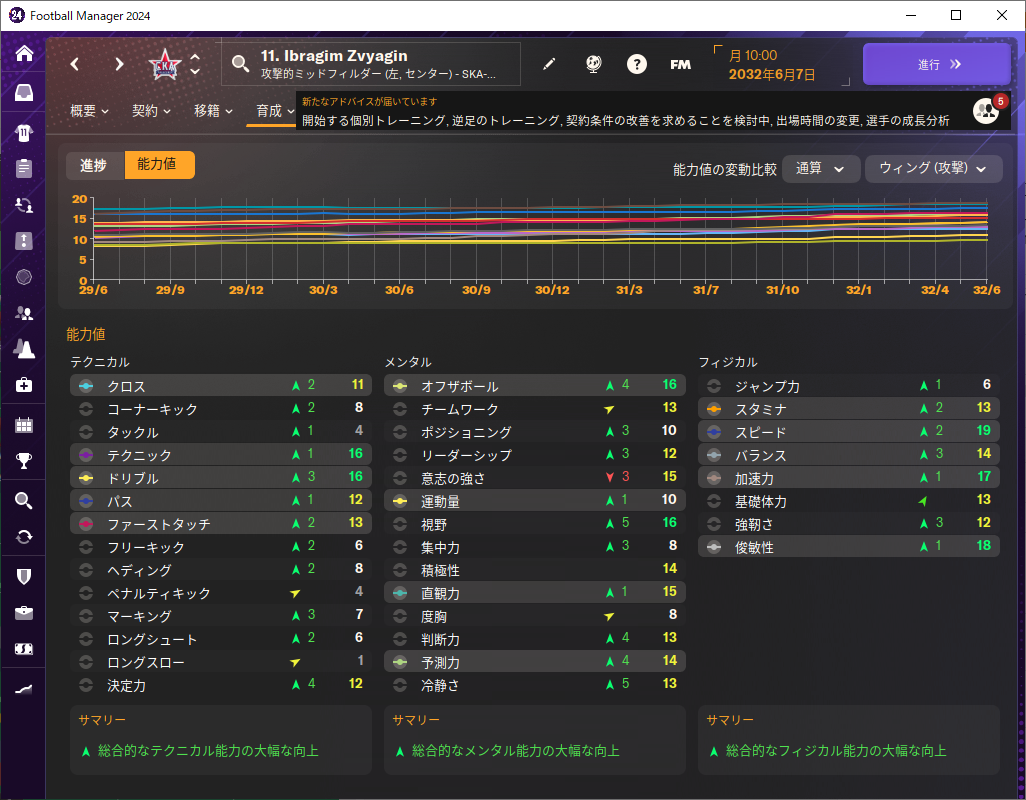Screen dimensions: 1026x800
Task: Open the Dynamics sidebar icon
Action: point(24,205)
